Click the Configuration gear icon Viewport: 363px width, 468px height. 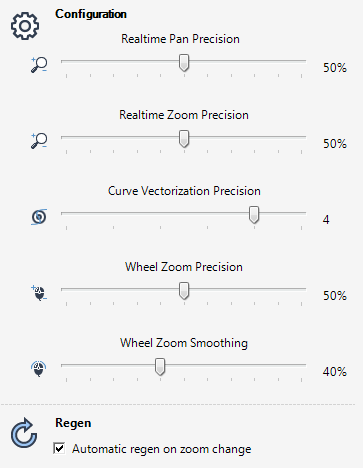(x=25, y=26)
